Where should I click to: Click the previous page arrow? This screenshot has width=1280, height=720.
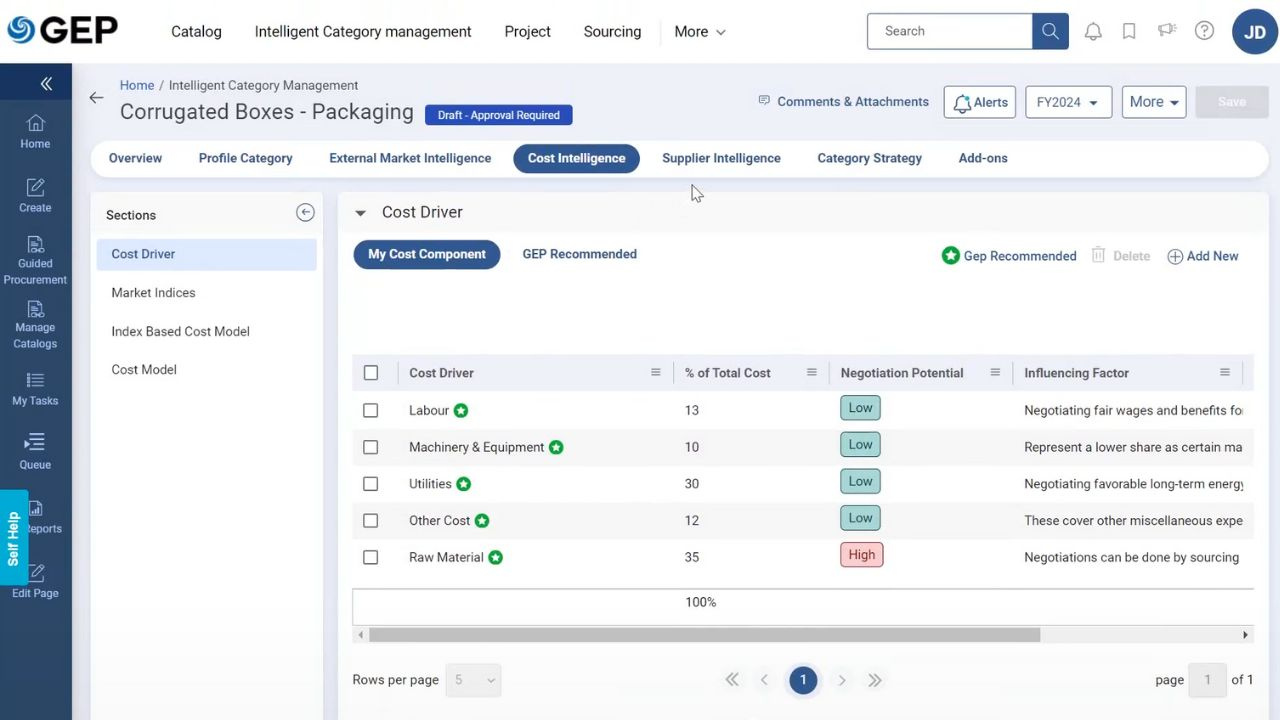pyautogui.click(x=764, y=680)
